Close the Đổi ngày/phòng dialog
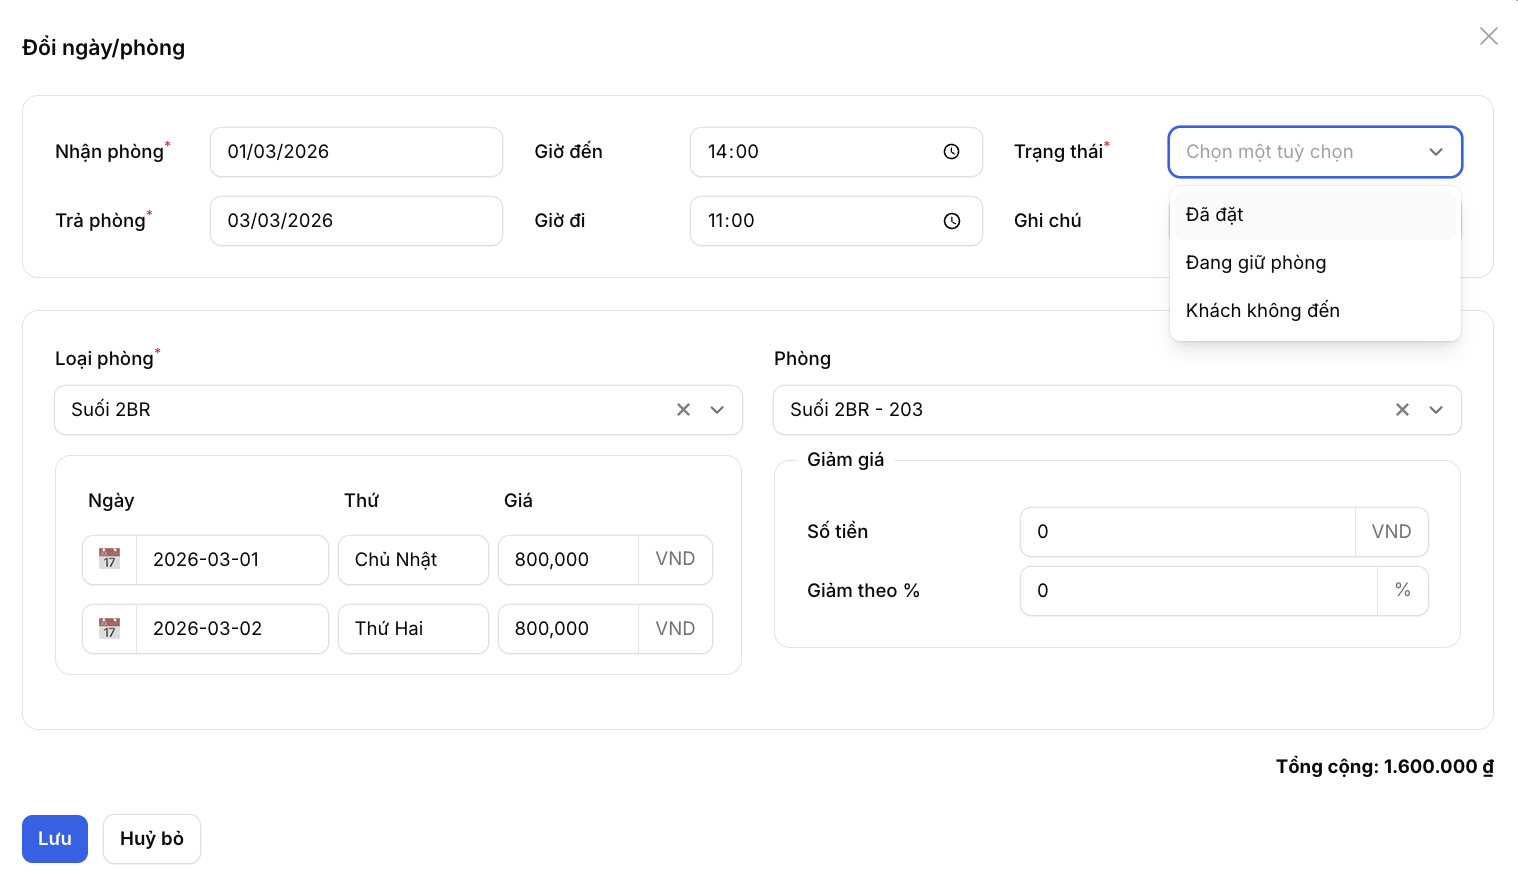The height and width of the screenshot is (892, 1518). [1488, 36]
